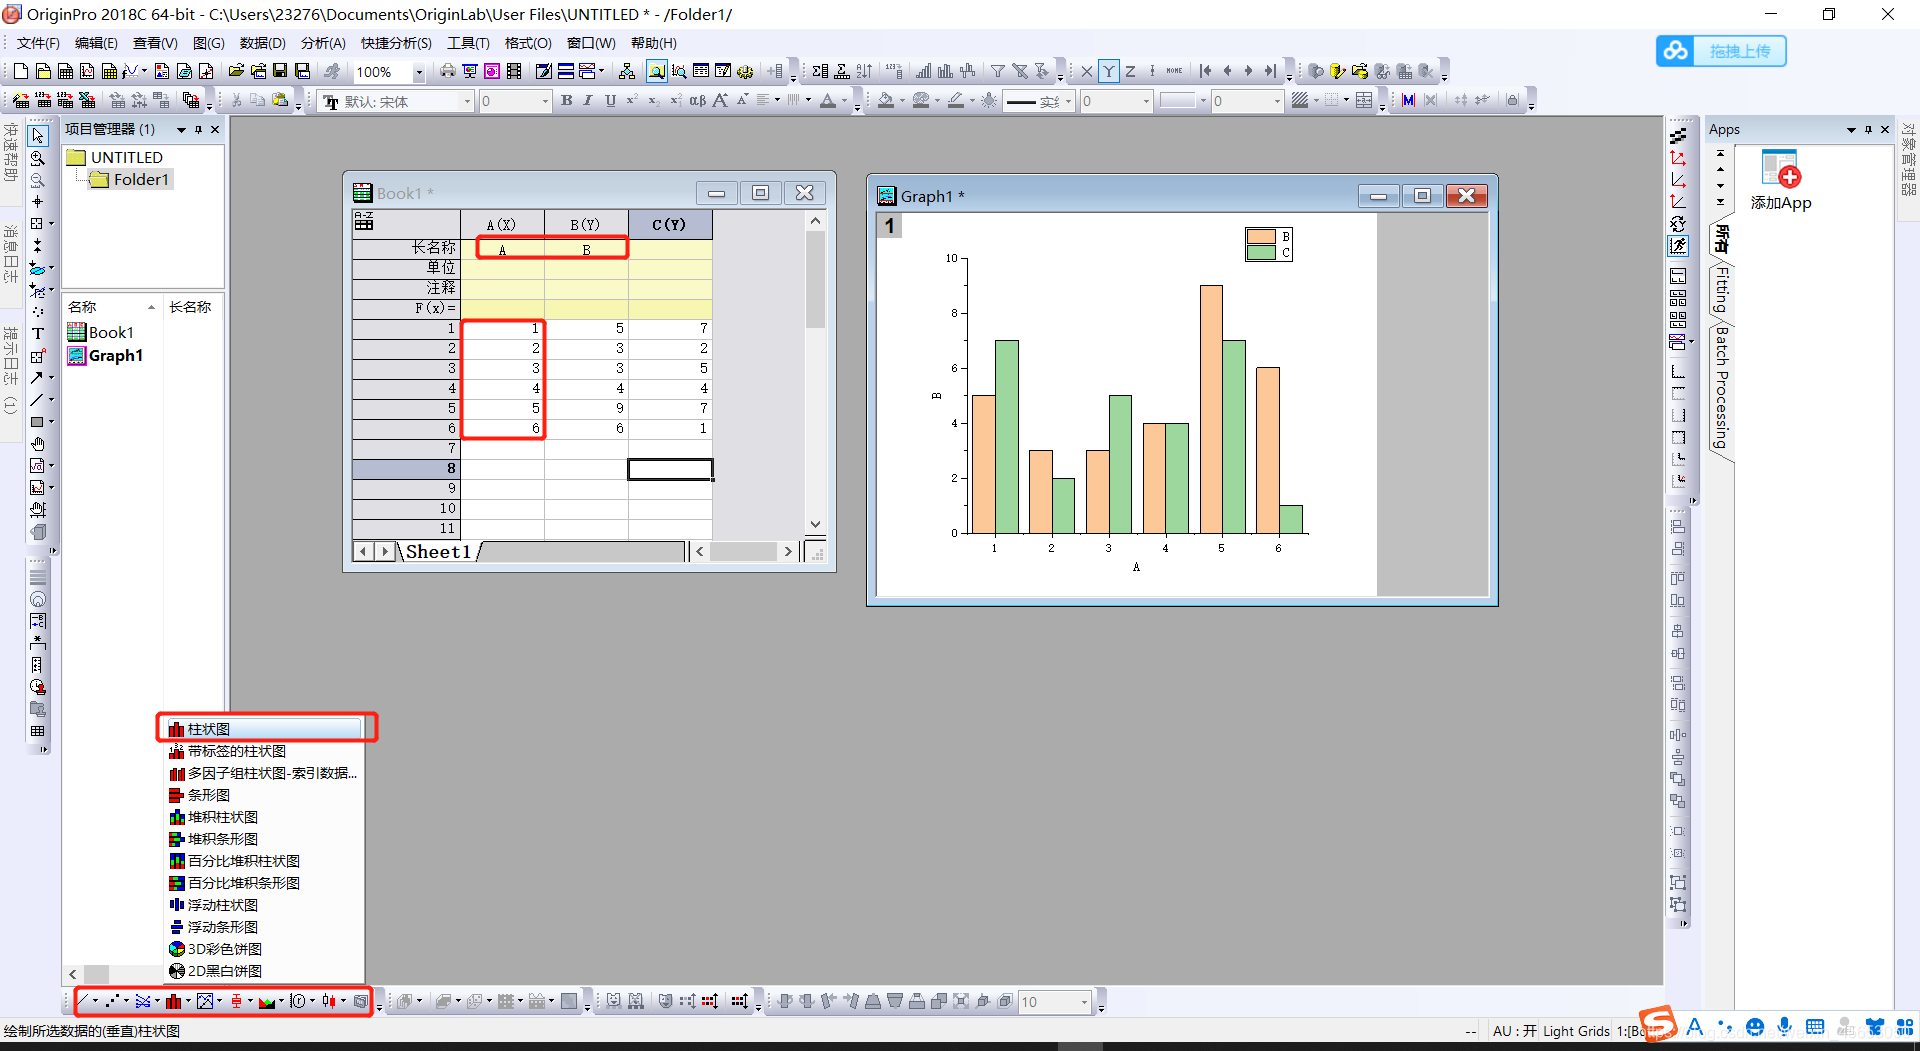This screenshot has height=1051, width=1920.
Task: Click the microphone icon in IME tray
Action: coord(1785,1027)
